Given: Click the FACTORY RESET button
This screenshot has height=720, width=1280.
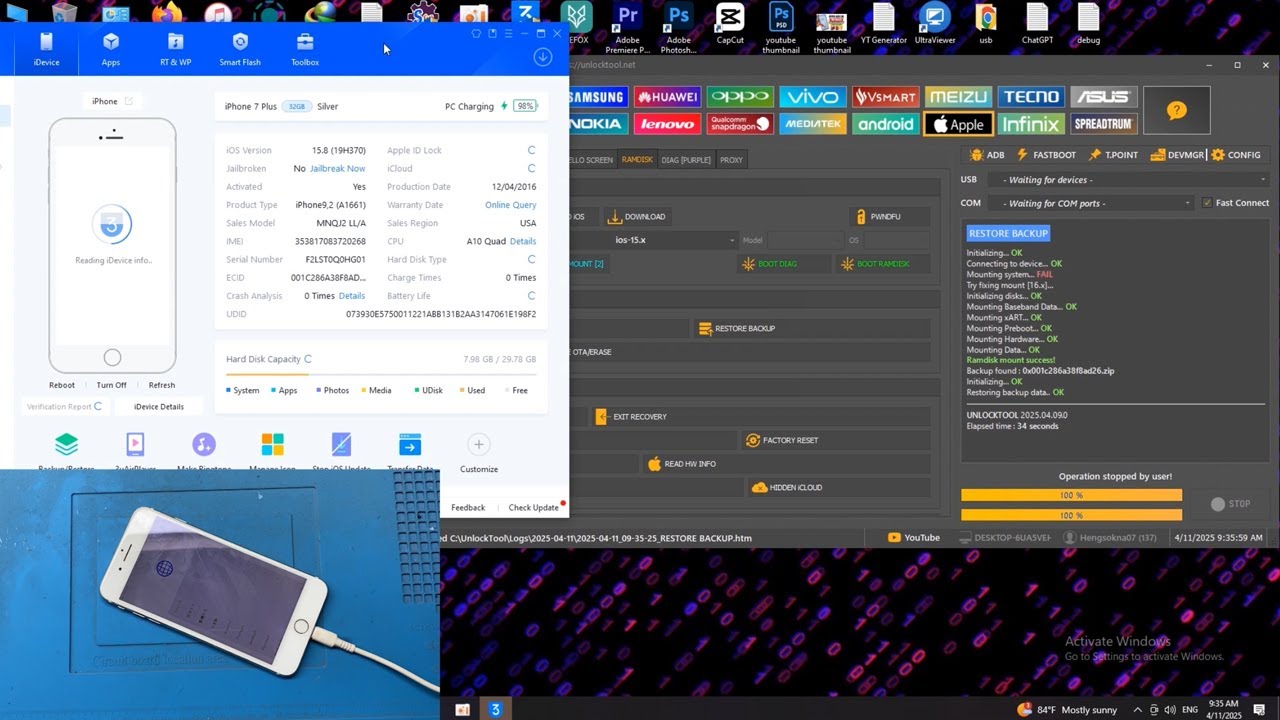Looking at the screenshot, I should coord(836,440).
